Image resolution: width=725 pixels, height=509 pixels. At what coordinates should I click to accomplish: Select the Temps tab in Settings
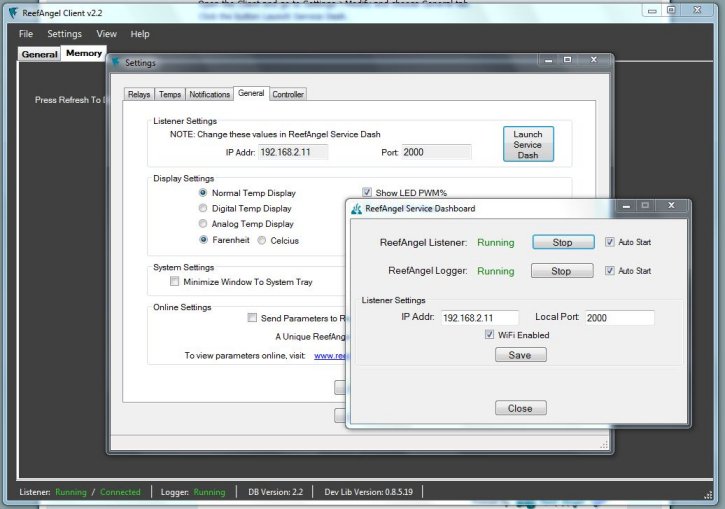(170, 94)
